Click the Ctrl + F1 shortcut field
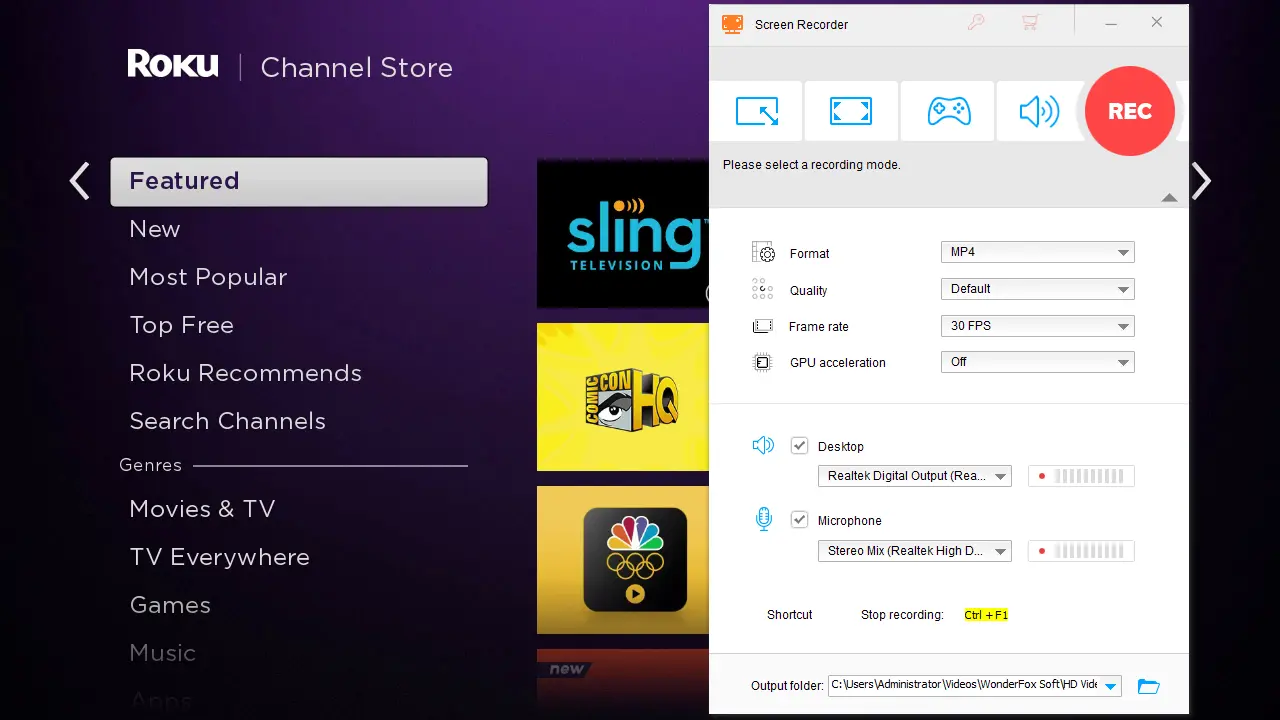 (x=986, y=615)
